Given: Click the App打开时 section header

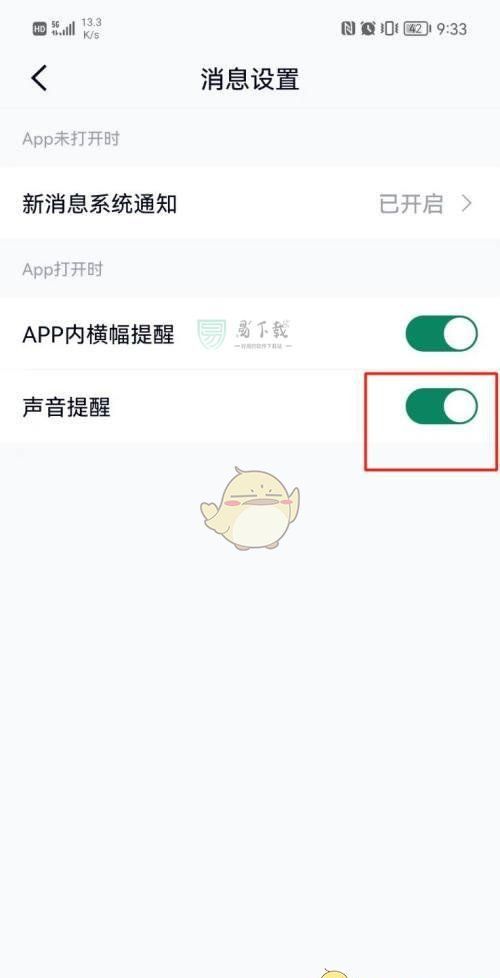Looking at the screenshot, I should pyautogui.click(x=62, y=269).
